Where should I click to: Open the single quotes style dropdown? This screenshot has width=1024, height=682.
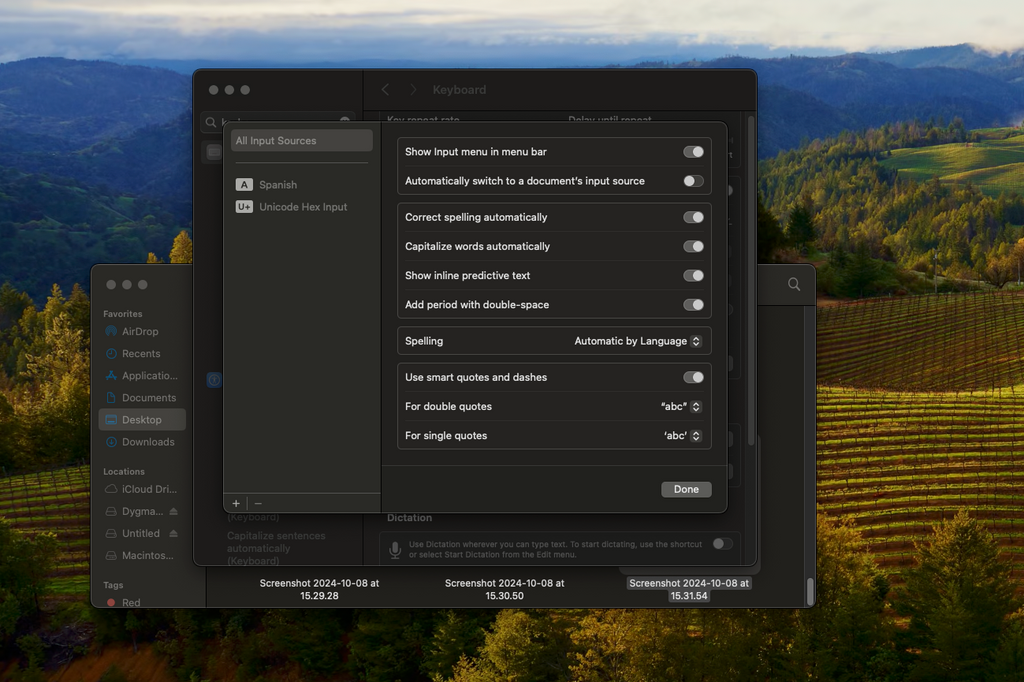pyautogui.click(x=682, y=436)
